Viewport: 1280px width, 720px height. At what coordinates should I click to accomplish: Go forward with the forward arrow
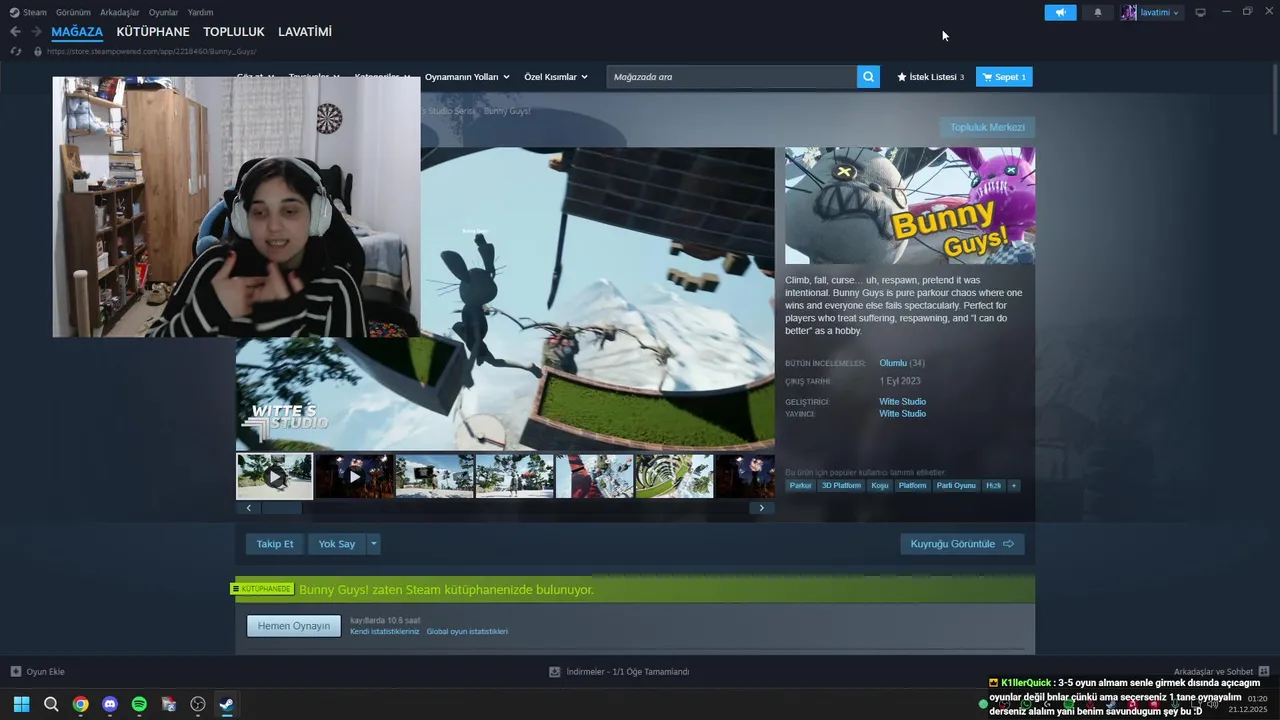point(36,32)
